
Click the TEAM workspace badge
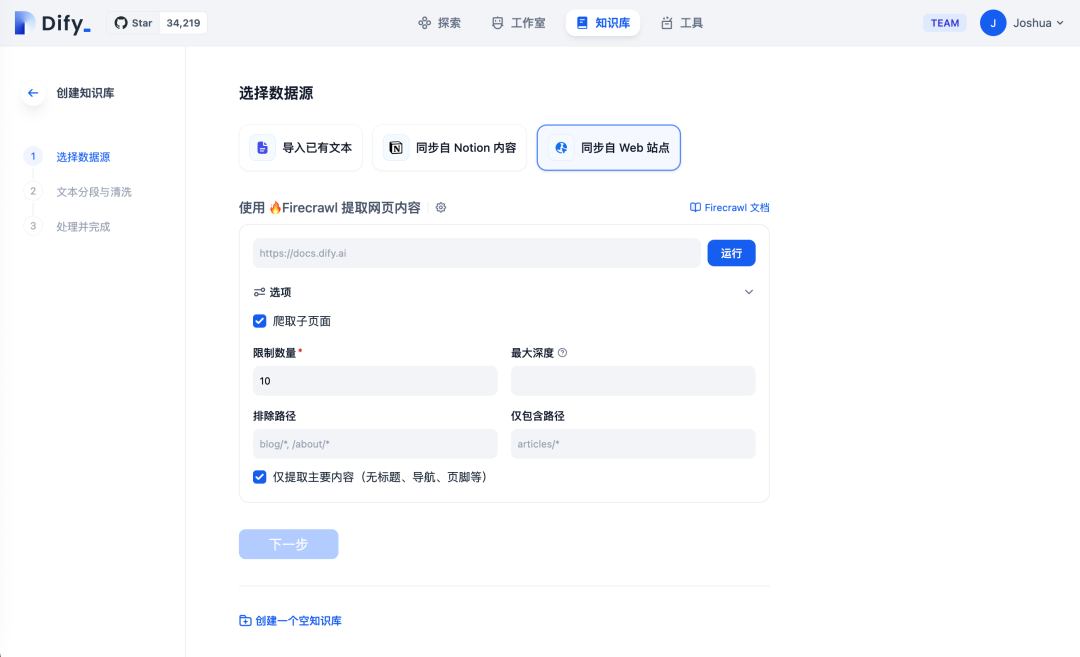[944, 22]
